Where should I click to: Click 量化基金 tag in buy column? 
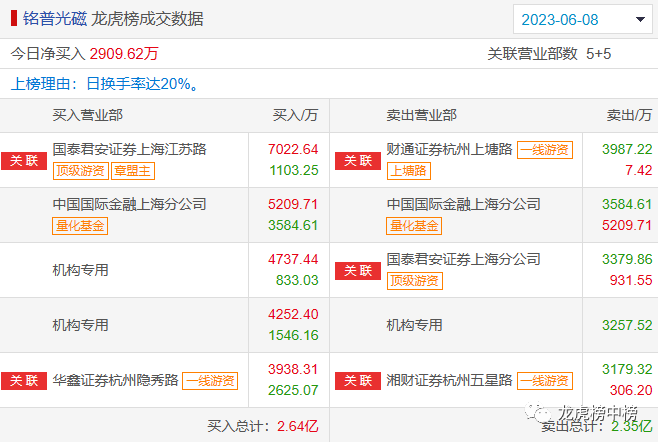(80, 226)
